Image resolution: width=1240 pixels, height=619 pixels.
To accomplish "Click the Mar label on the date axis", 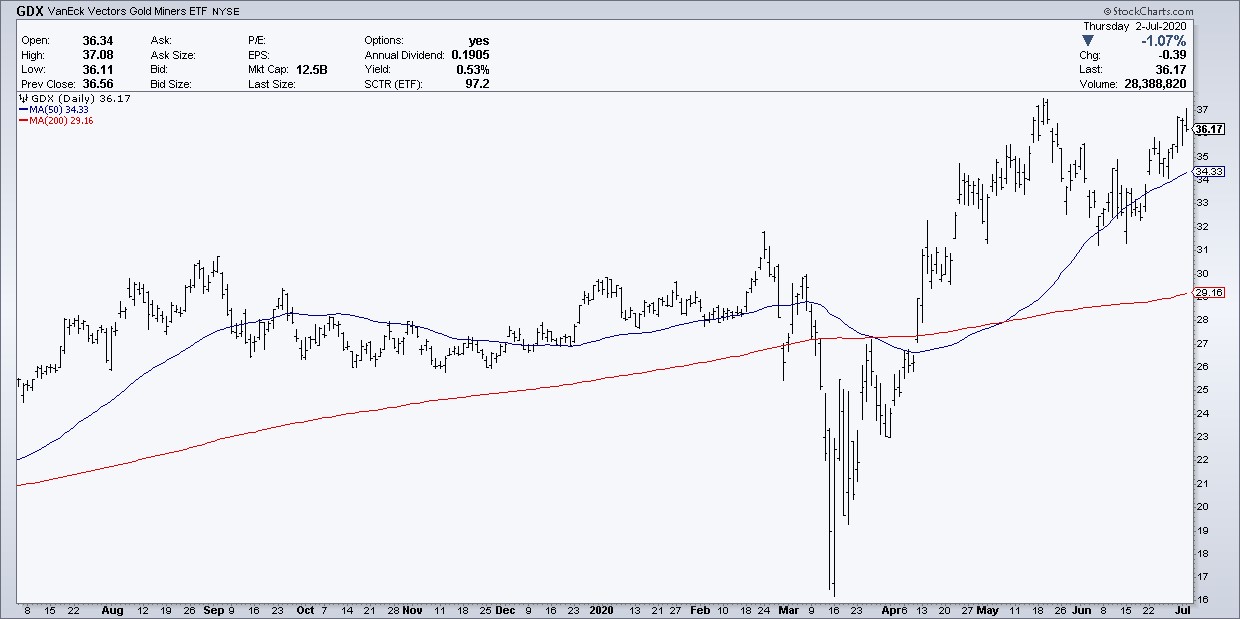I will [790, 609].
